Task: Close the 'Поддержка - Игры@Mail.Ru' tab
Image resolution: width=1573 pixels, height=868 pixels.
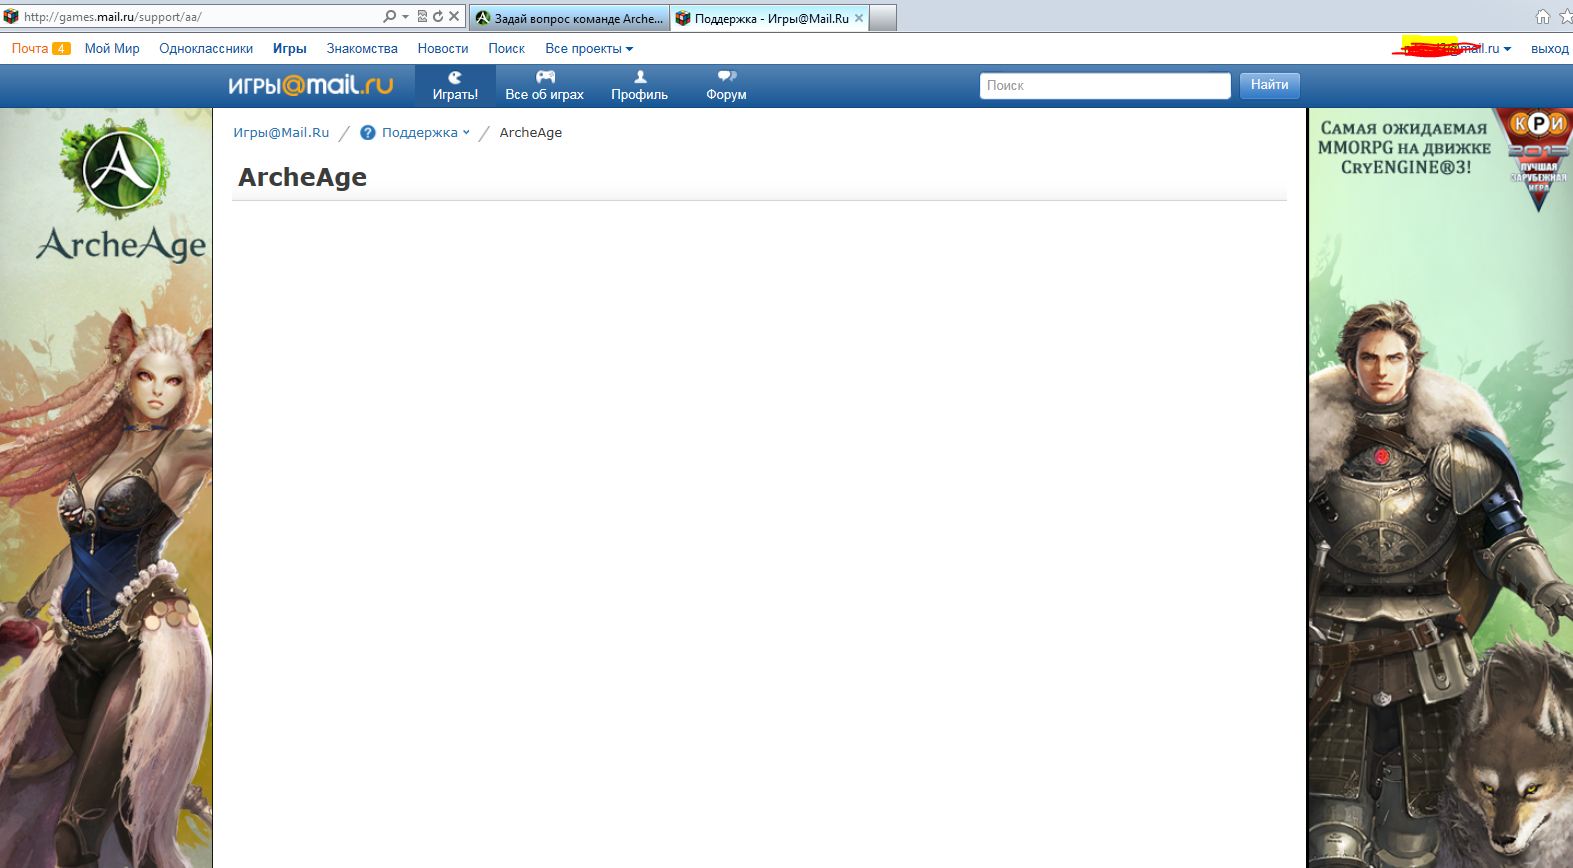Action: tap(858, 18)
